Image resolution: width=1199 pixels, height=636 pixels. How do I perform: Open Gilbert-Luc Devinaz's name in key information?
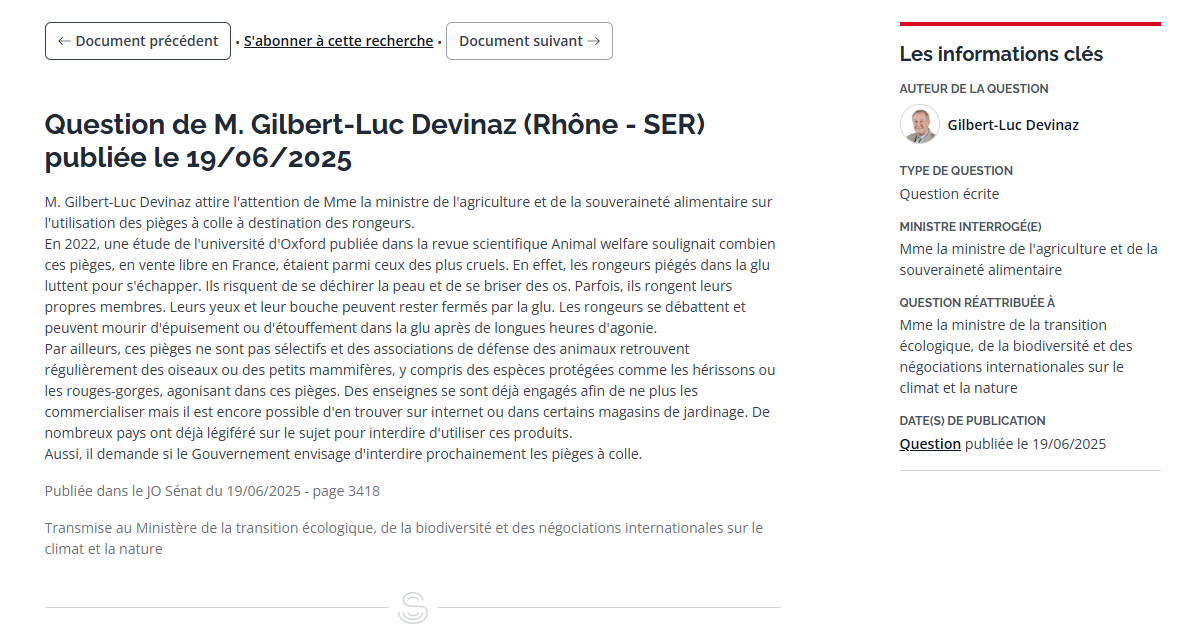pos(1013,125)
